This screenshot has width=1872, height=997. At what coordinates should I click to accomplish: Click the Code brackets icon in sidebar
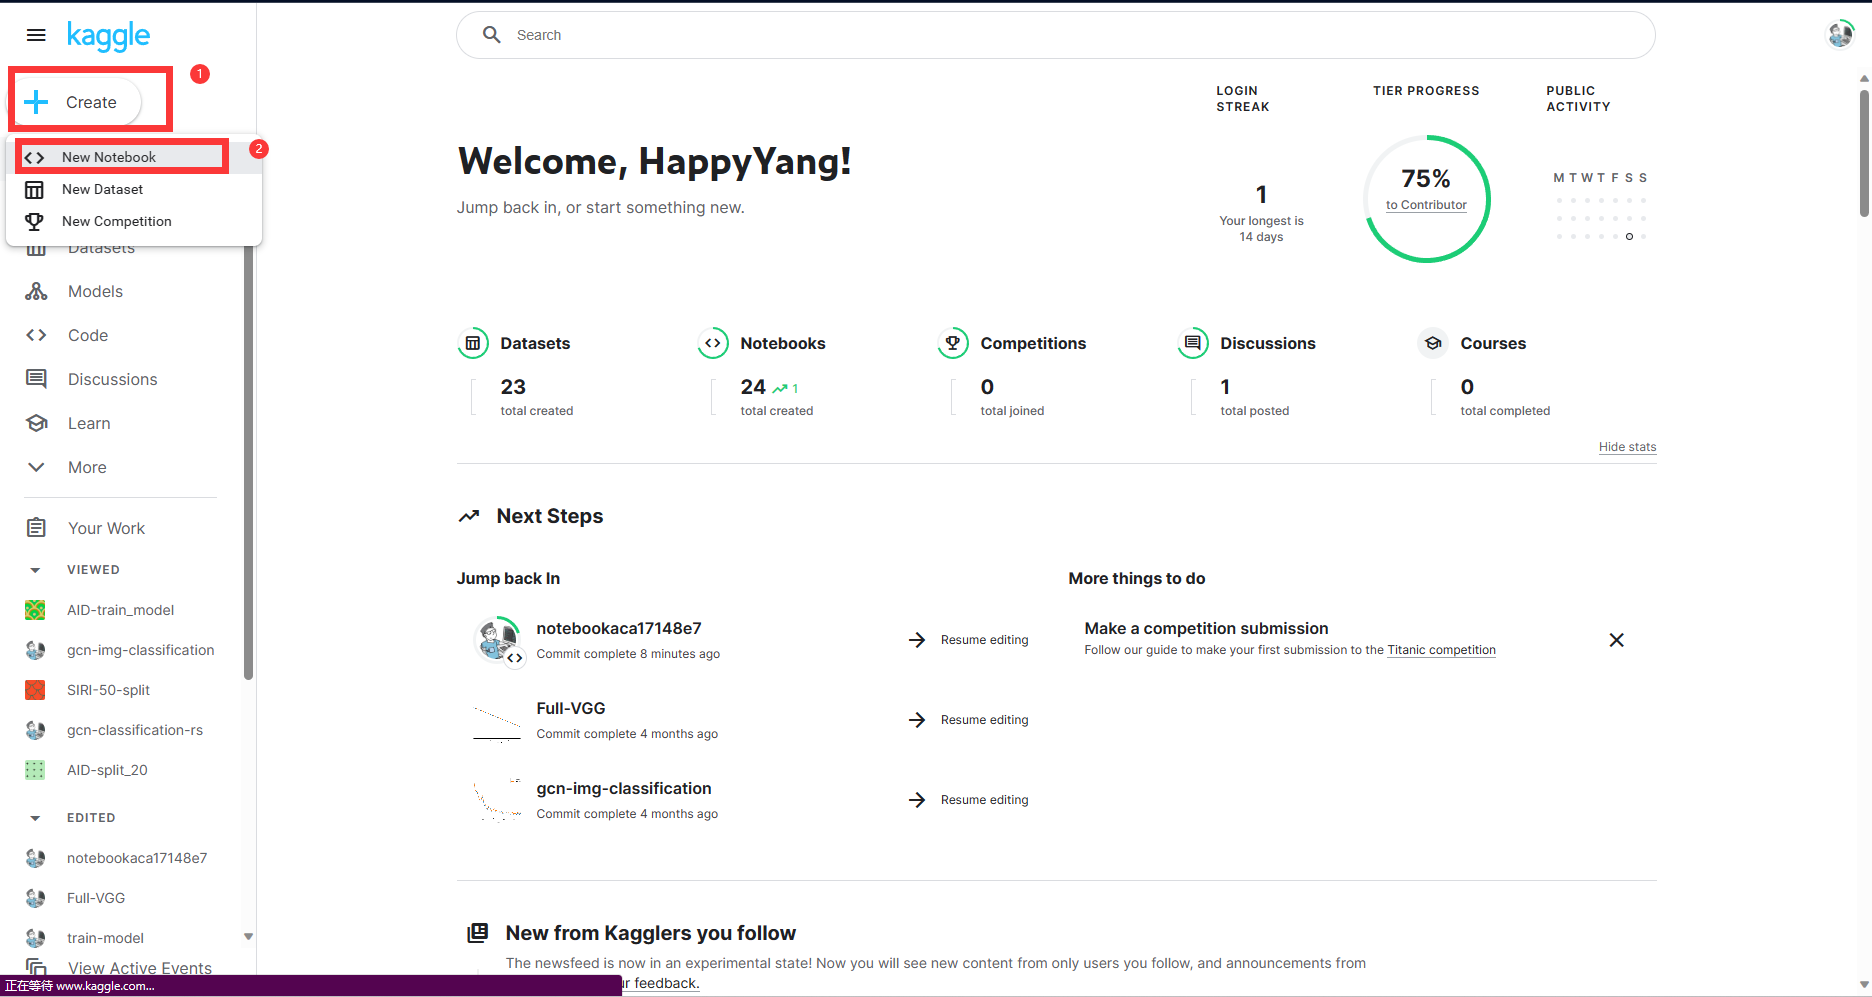point(36,335)
